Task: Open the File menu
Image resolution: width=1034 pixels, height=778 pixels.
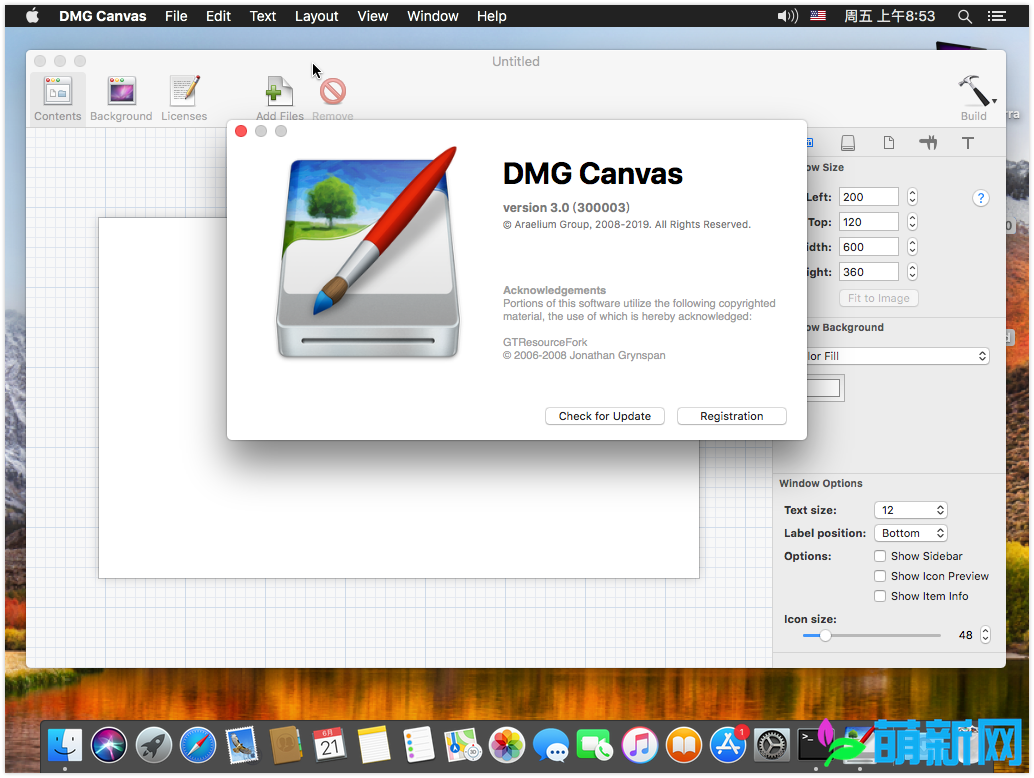Action: click(176, 16)
